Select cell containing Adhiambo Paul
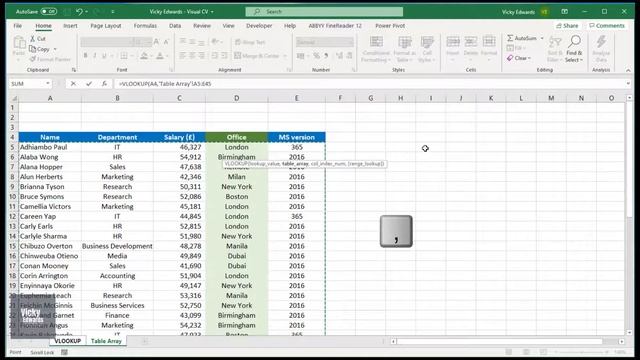 (50, 147)
